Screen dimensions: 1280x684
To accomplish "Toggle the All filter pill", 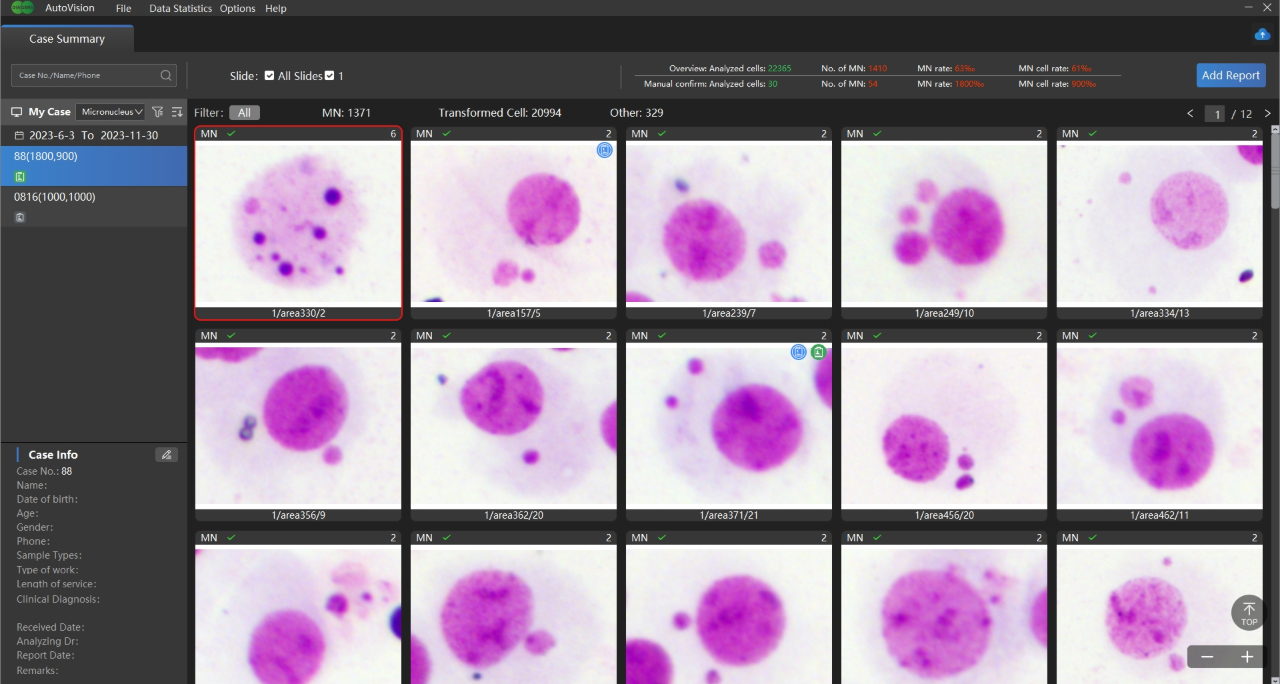I will 244,113.
